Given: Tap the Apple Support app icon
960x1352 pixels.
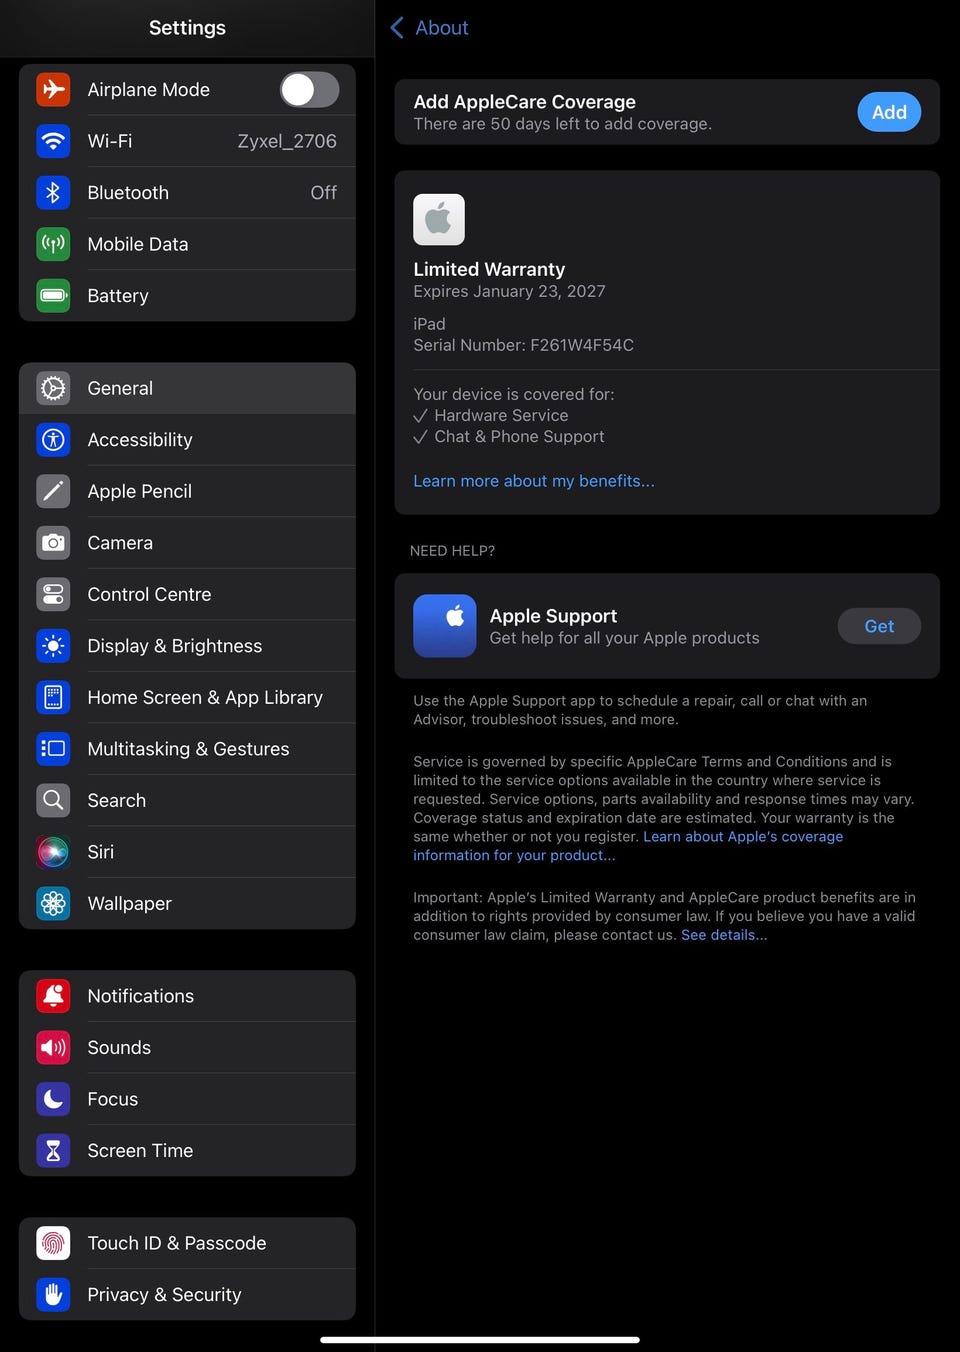Looking at the screenshot, I should 445,626.
